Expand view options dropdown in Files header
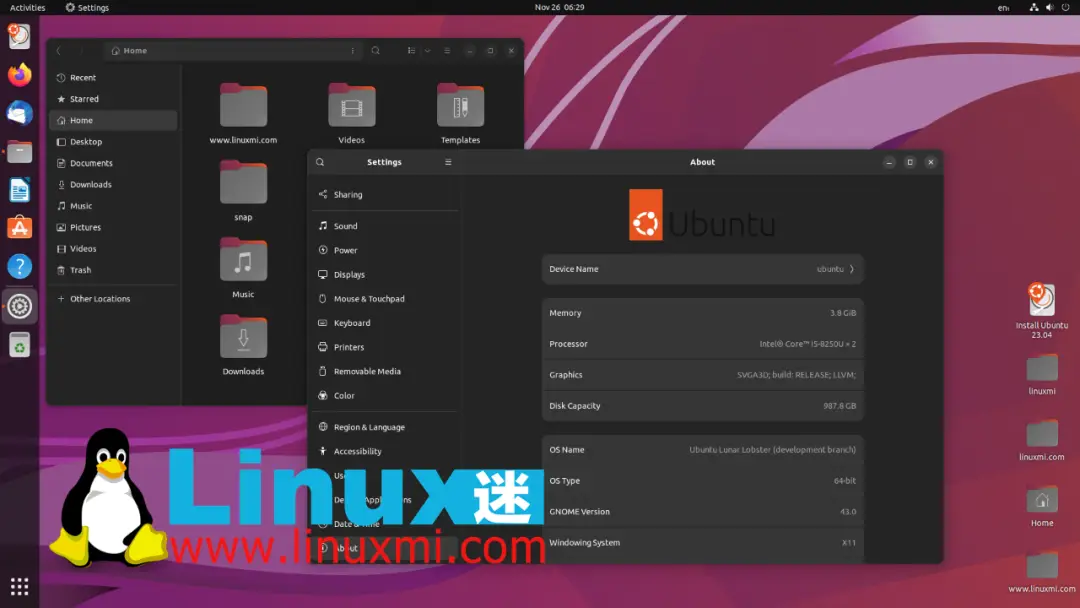1080x608 pixels. click(428, 50)
